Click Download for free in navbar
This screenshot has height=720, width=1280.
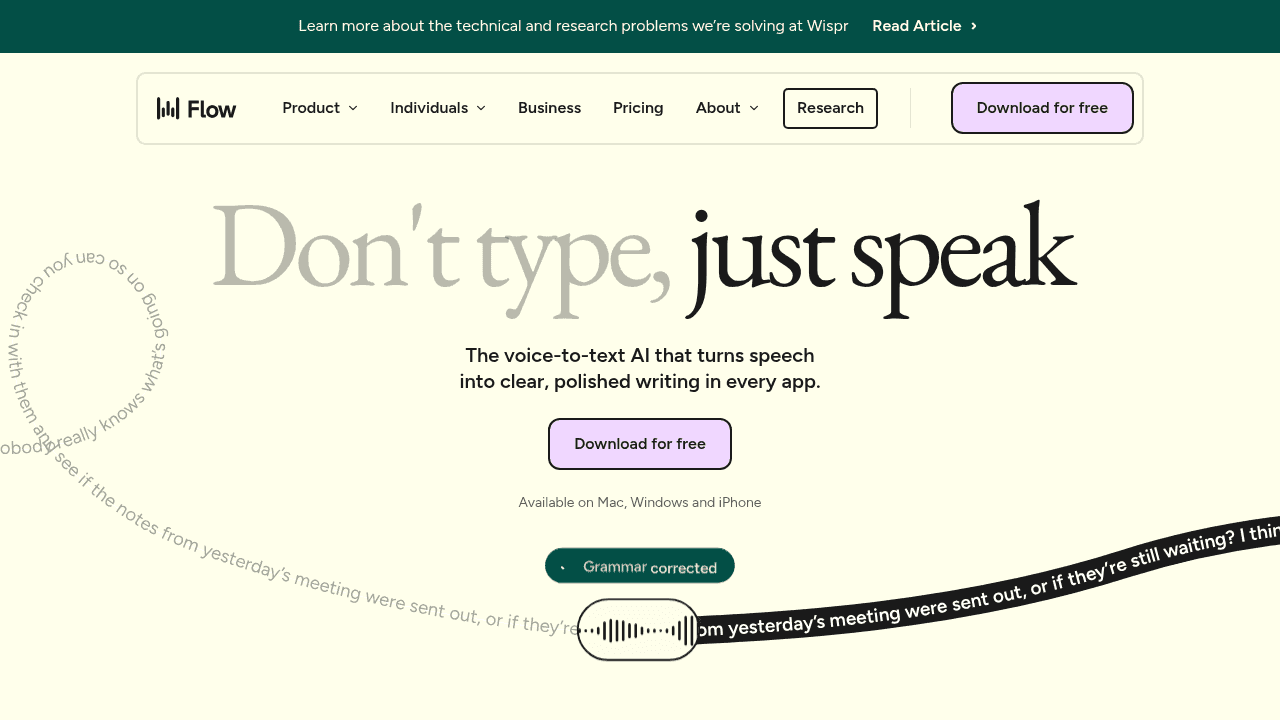[1042, 108]
